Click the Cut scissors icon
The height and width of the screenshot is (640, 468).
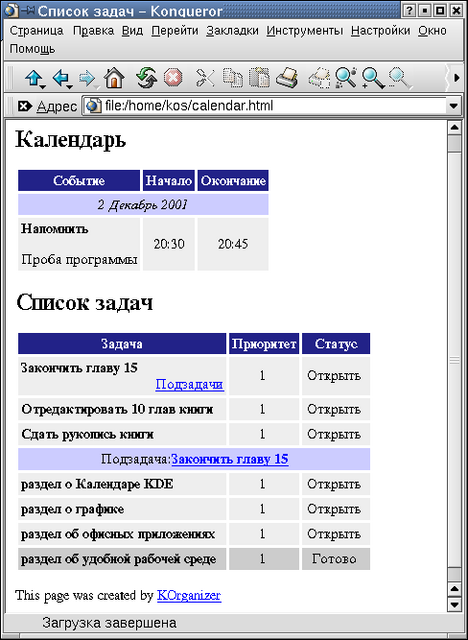coord(205,78)
